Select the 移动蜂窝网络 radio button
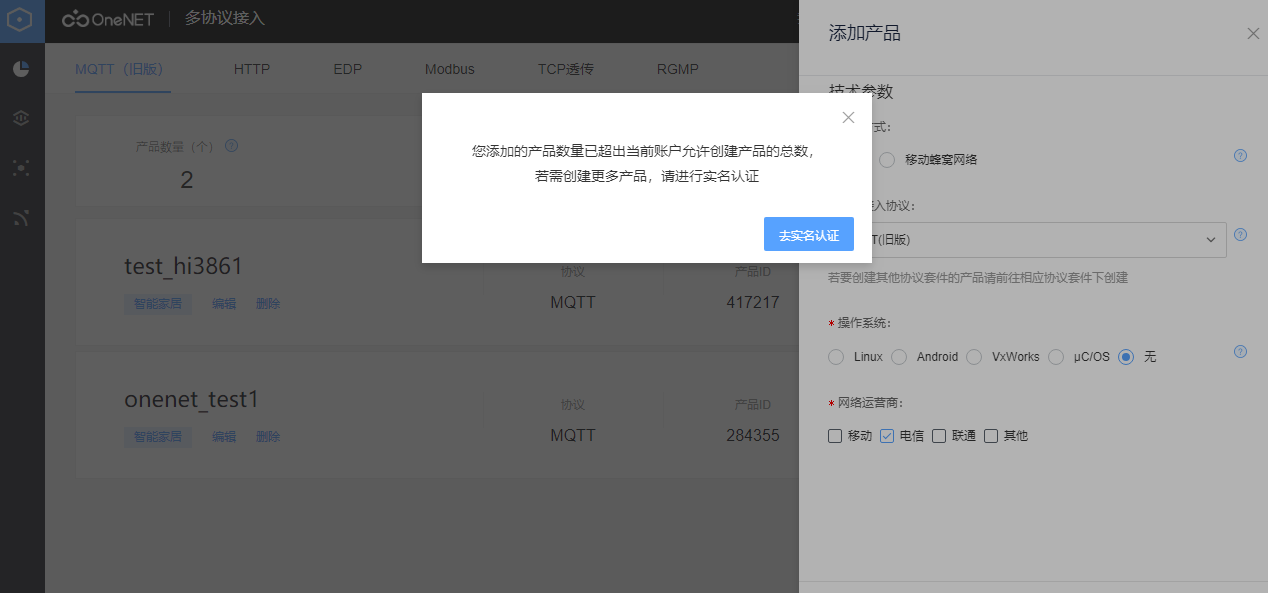The height and width of the screenshot is (593, 1268). [886, 159]
